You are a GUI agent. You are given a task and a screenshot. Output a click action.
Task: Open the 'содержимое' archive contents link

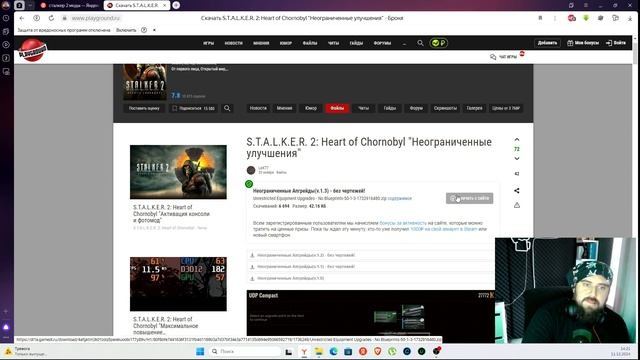click(x=400, y=198)
